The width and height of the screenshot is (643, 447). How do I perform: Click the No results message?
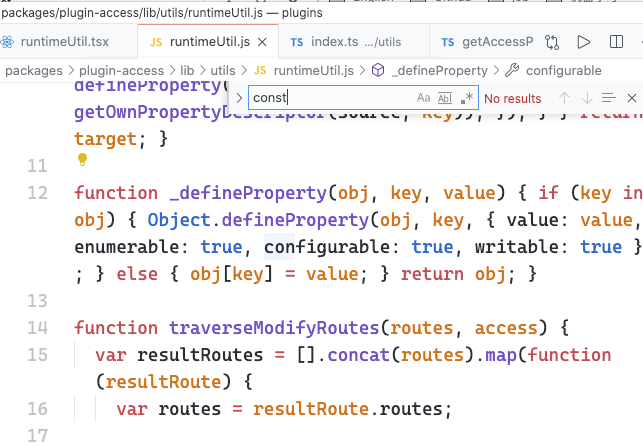[x=513, y=98]
